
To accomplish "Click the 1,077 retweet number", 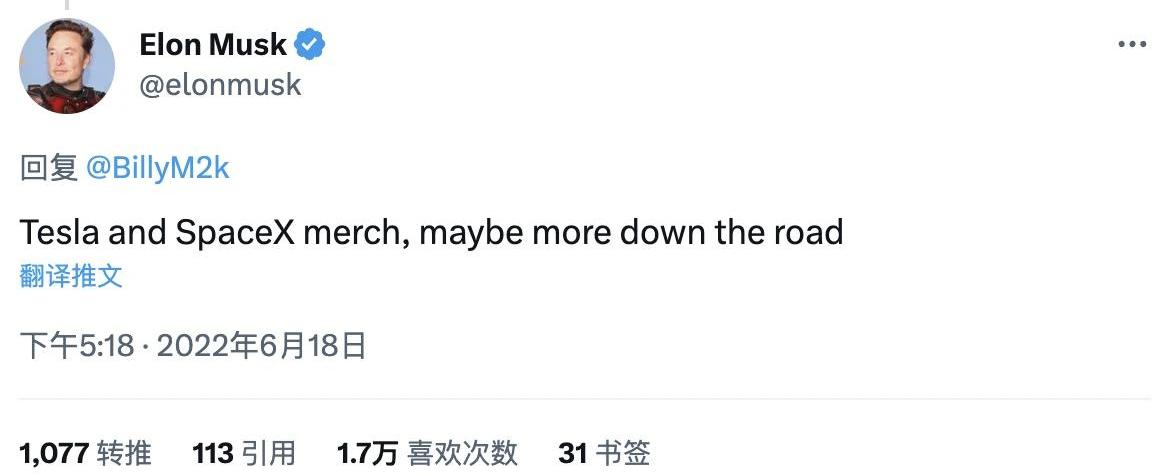I will point(54,453).
